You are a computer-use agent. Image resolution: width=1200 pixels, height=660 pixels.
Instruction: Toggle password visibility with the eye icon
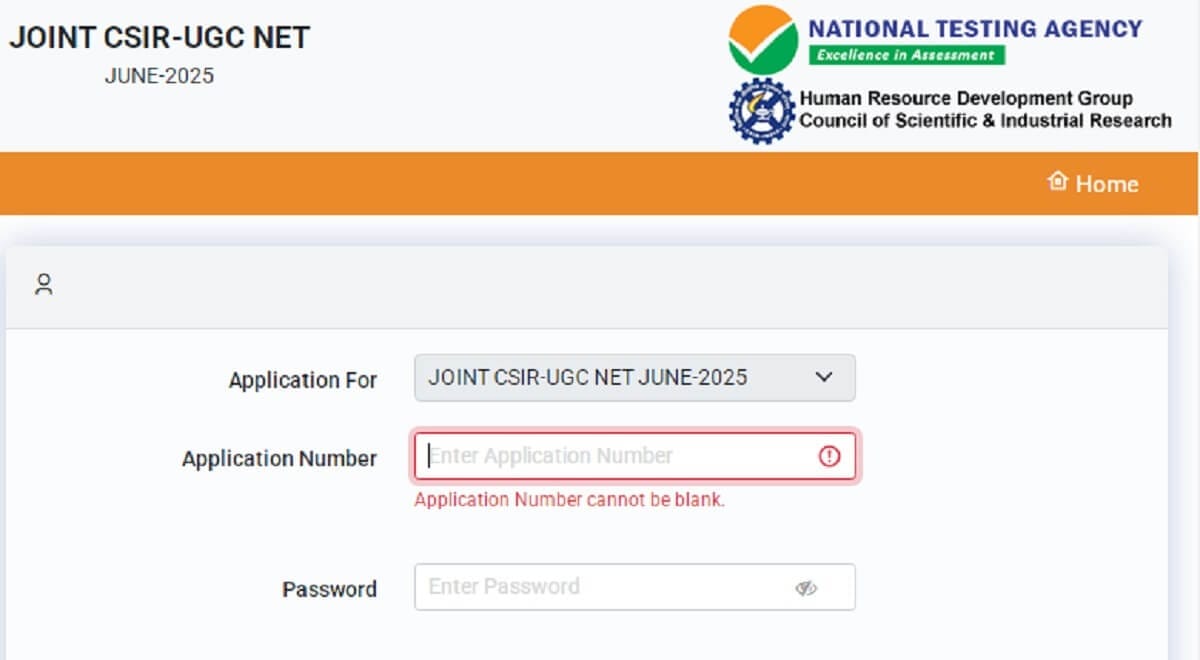click(x=806, y=588)
